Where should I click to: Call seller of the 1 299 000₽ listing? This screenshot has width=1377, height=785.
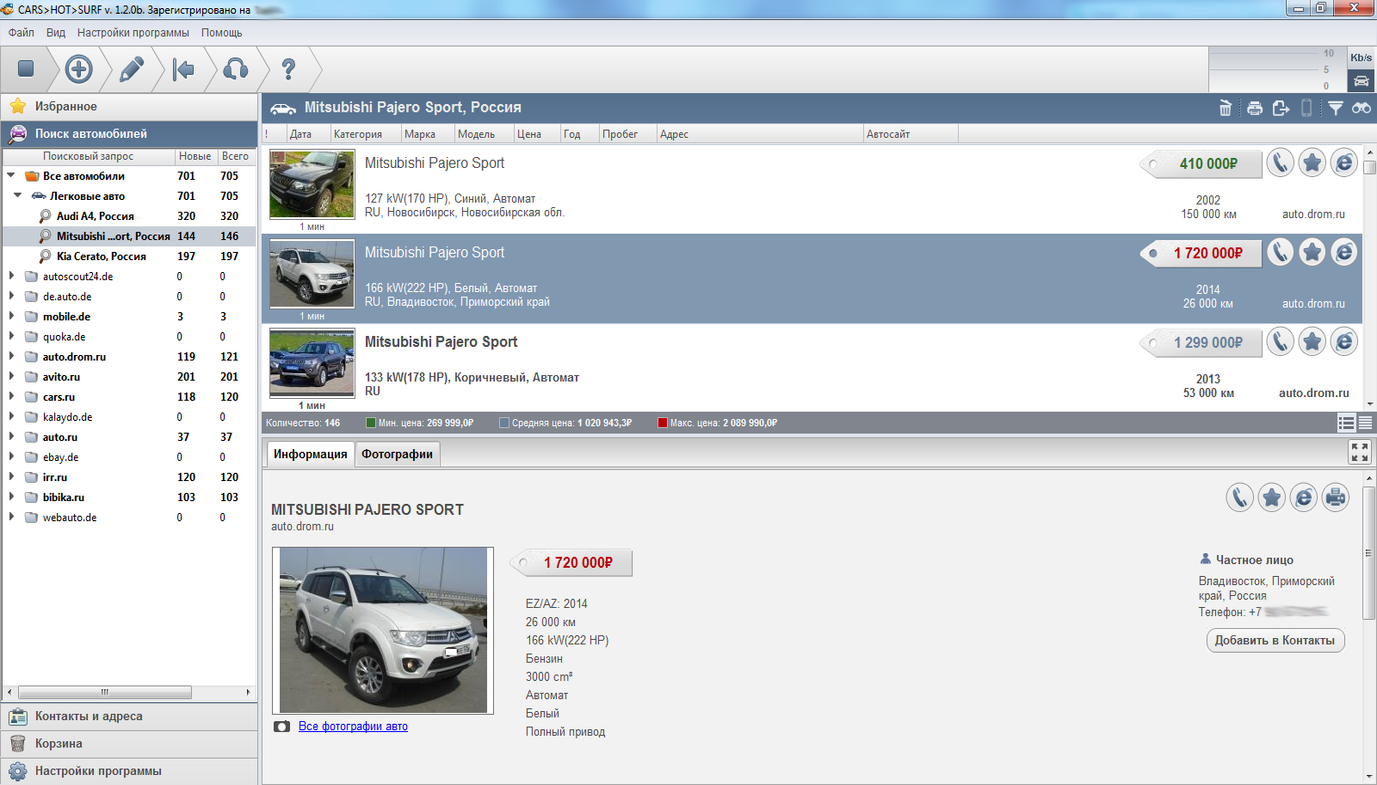pyautogui.click(x=1280, y=342)
